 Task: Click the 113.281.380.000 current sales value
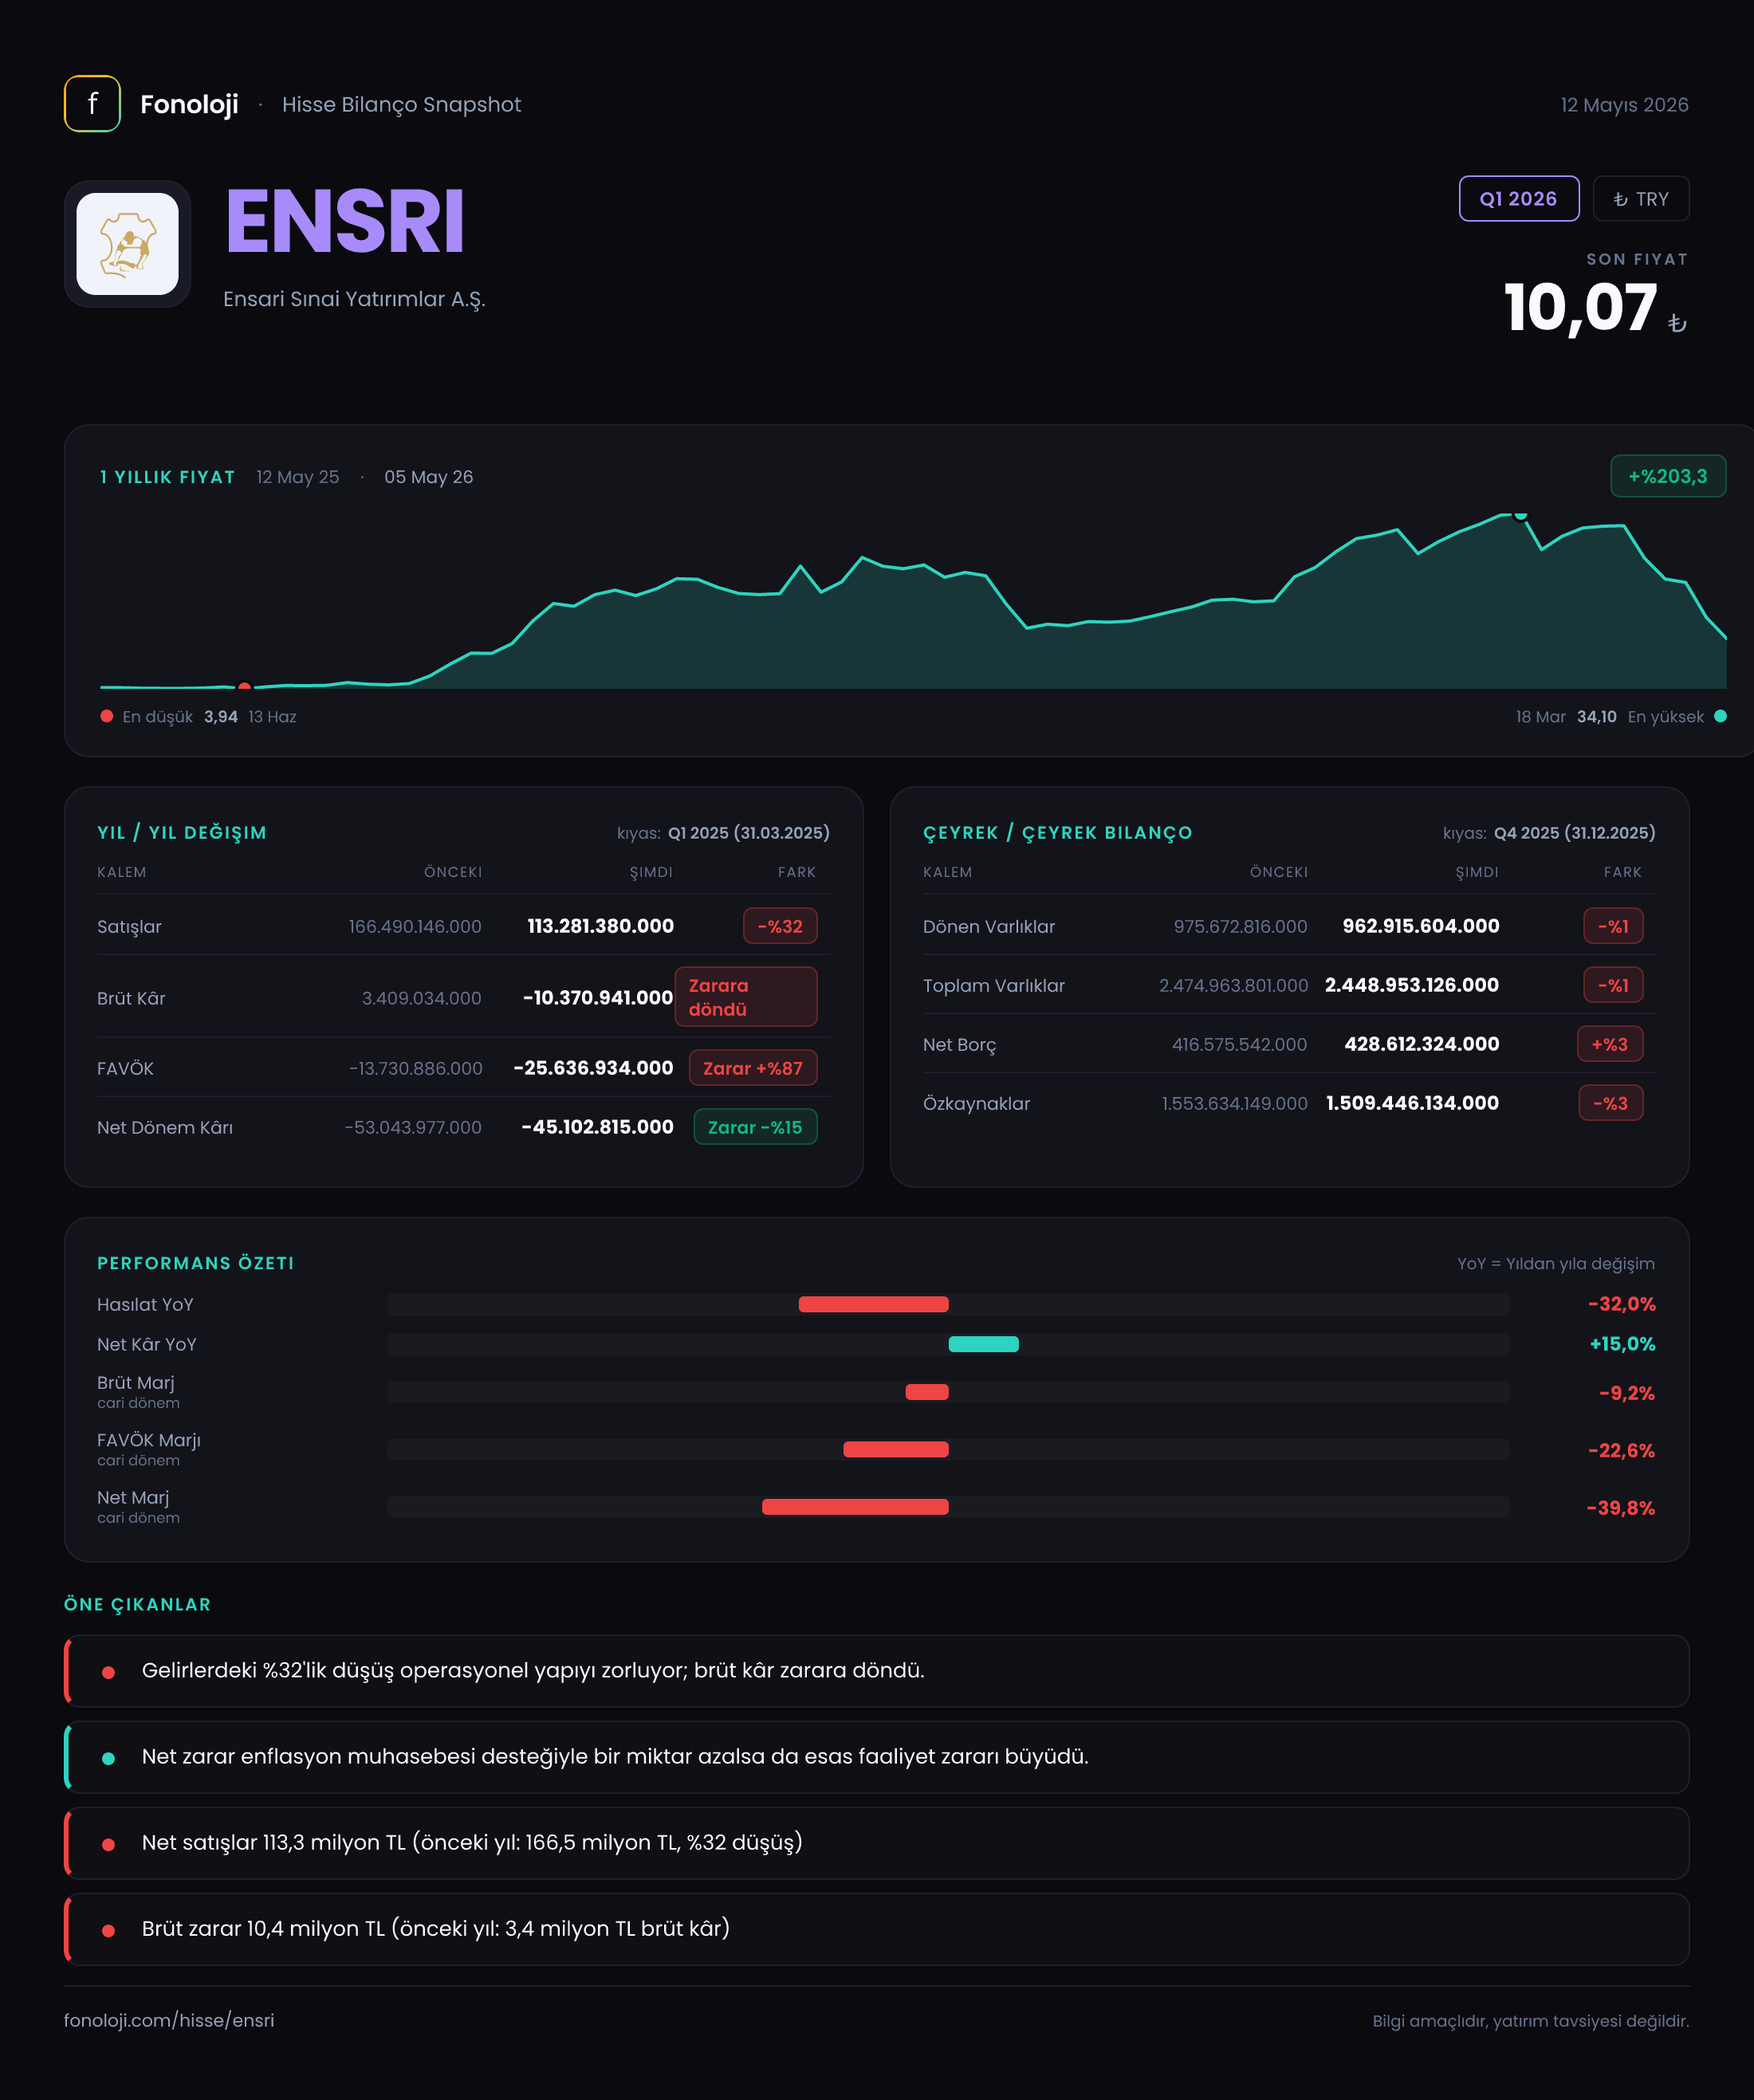pyautogui.click(x=600, y=926)
